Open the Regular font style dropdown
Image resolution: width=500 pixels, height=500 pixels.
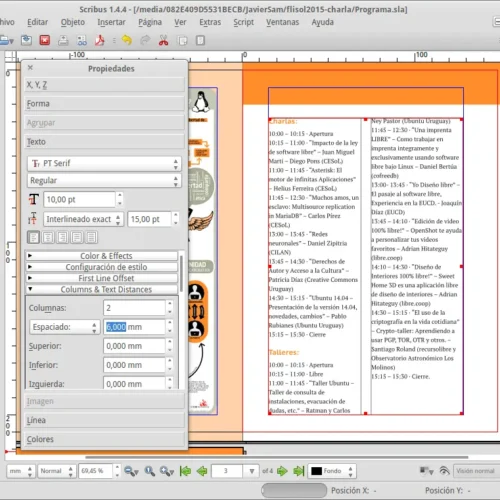tap(104, 180)
